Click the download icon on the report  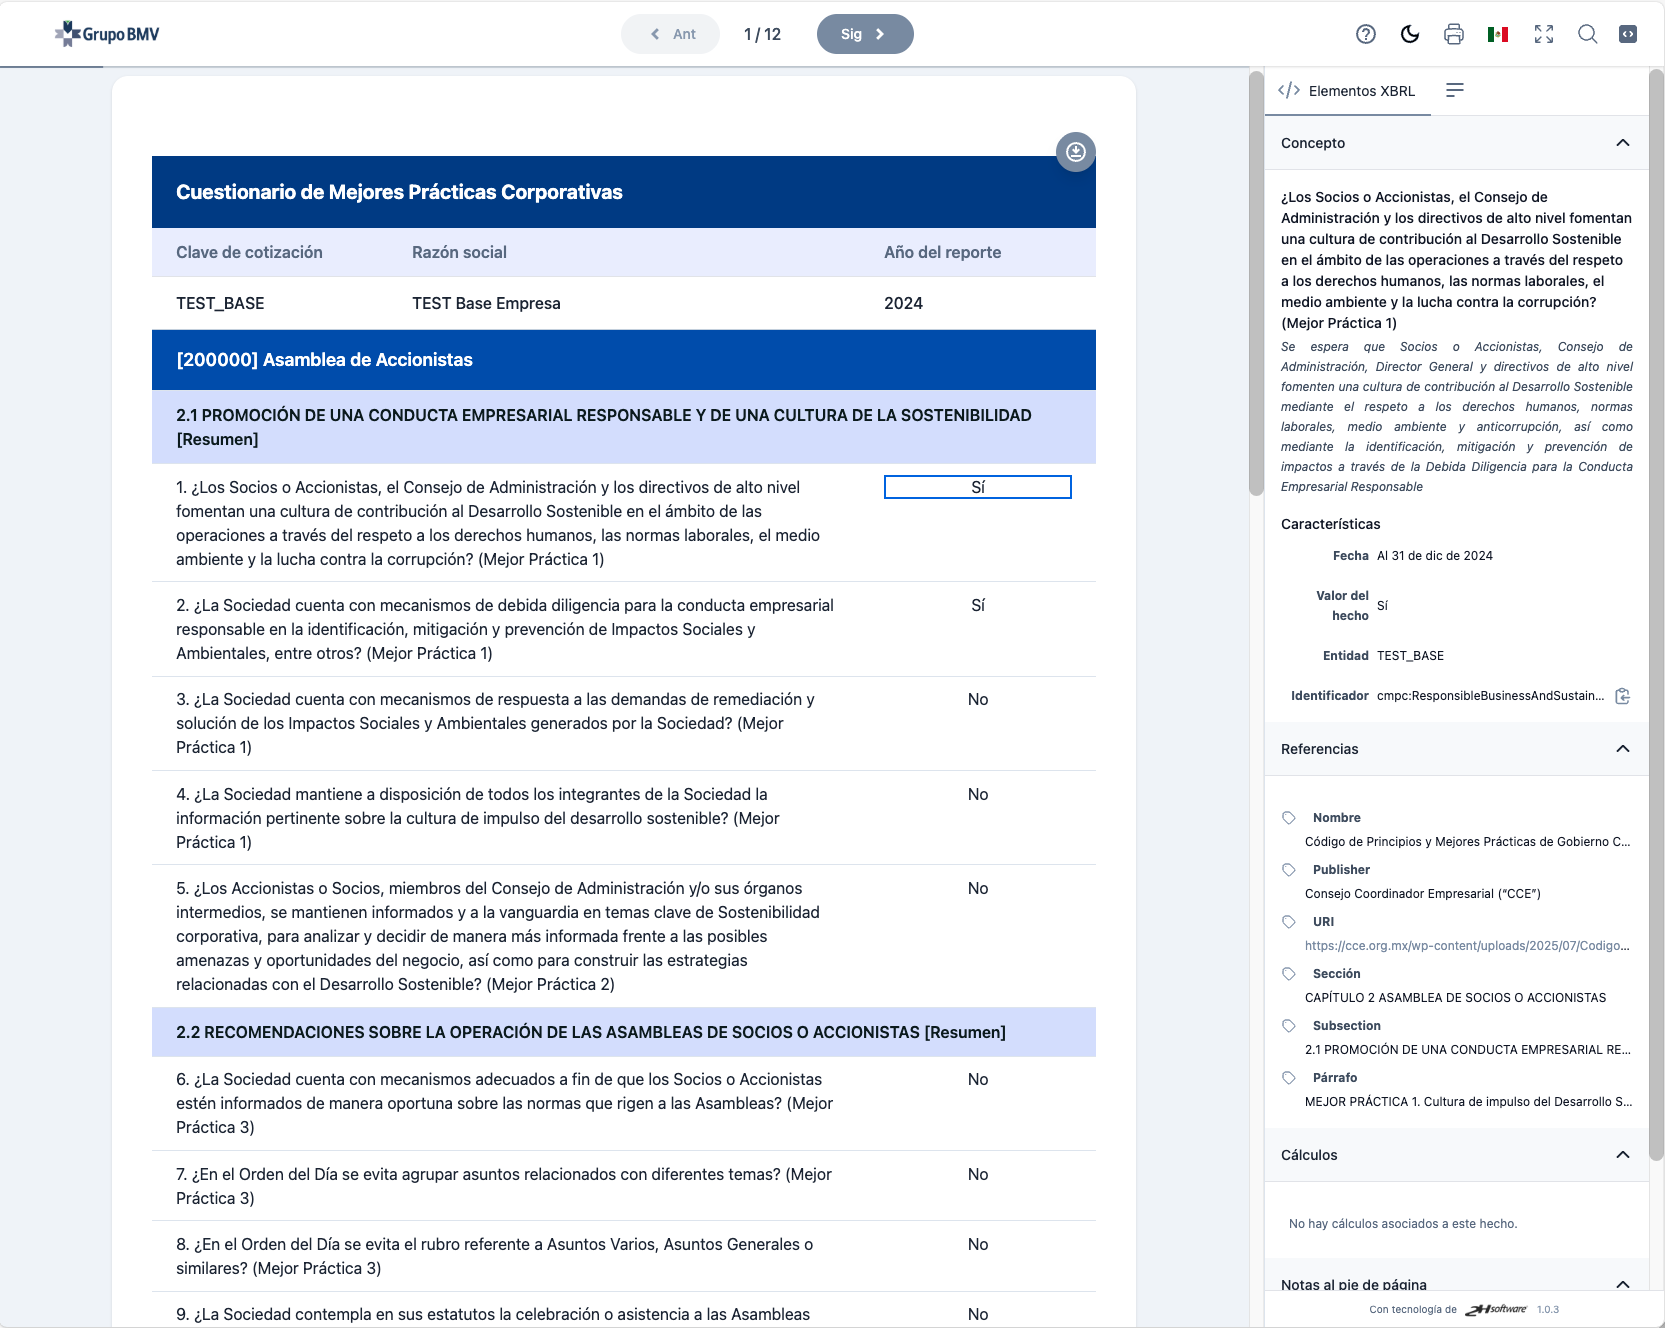(x=1076, y=152)
